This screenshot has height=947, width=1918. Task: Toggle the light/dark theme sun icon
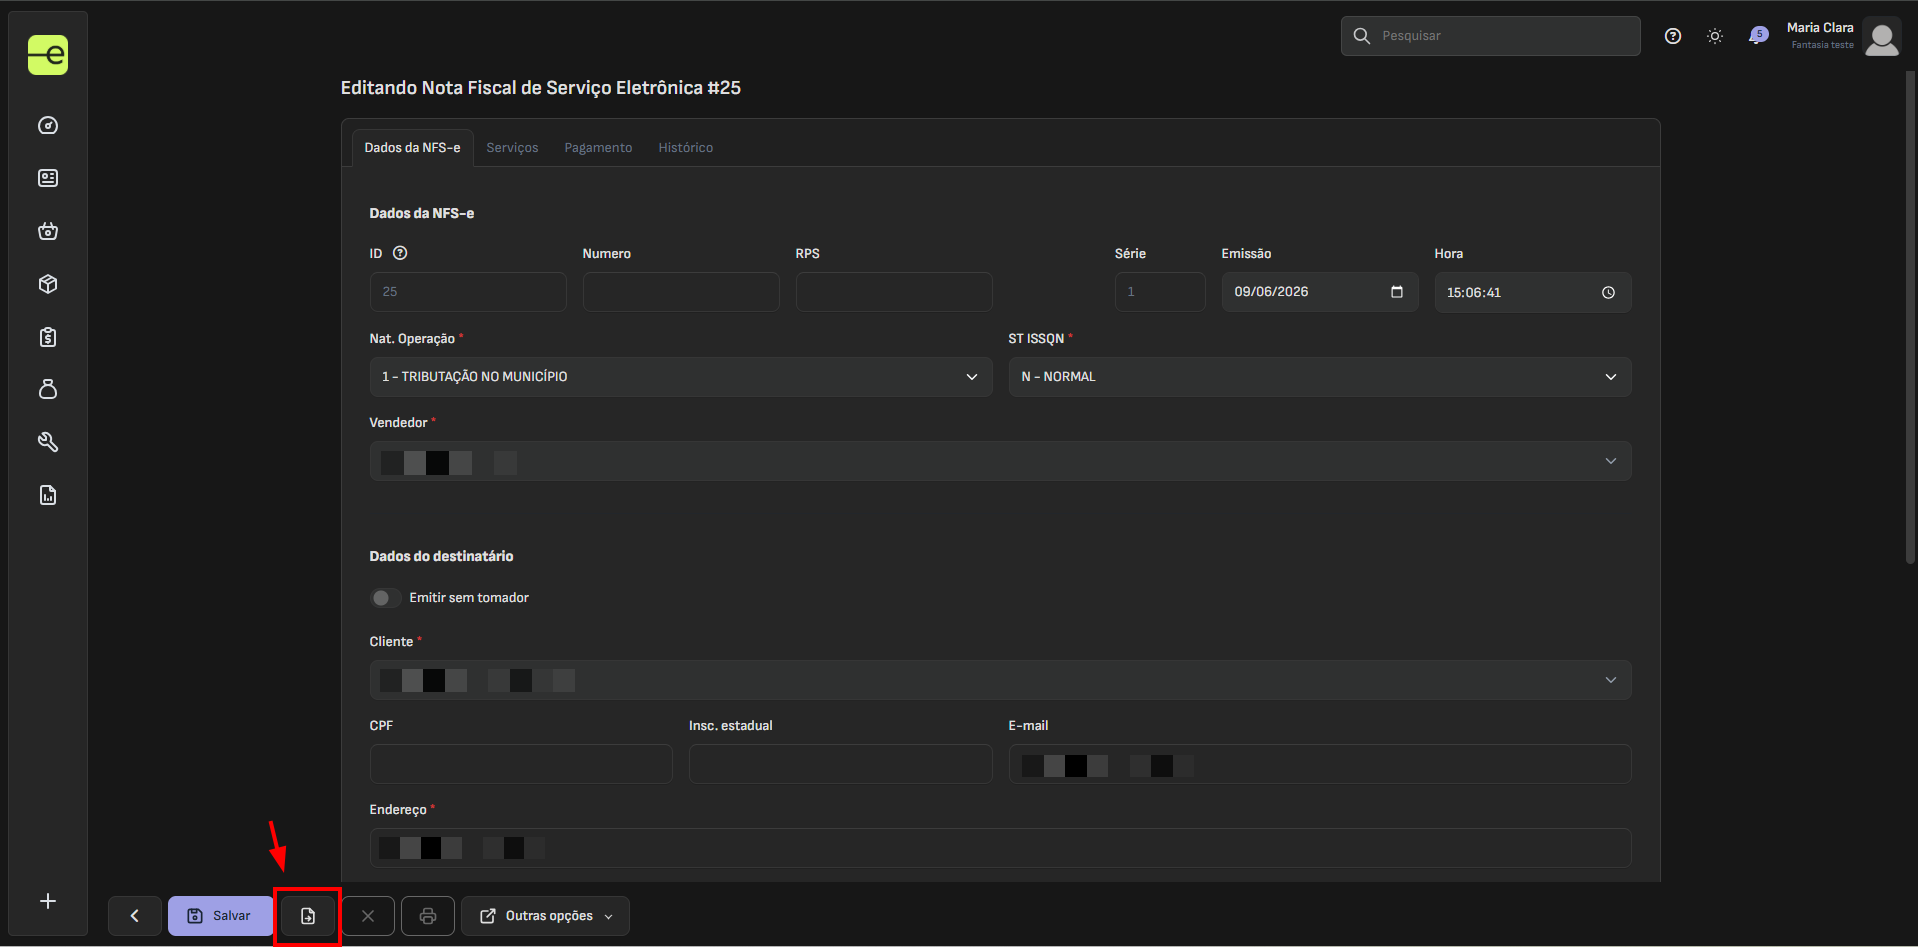coord(1715,36)
